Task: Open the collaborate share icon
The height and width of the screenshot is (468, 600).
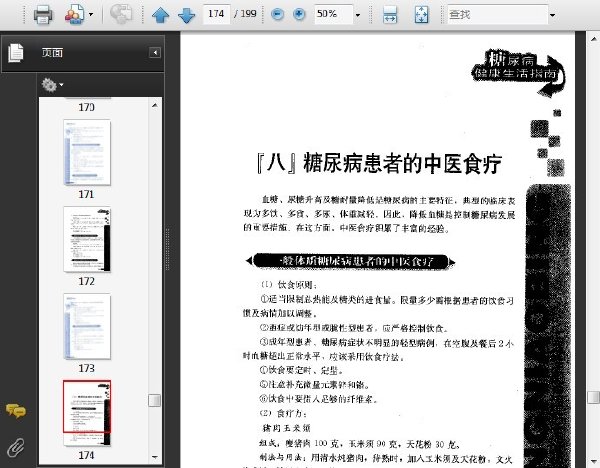Action: click(x=75, y=15)
